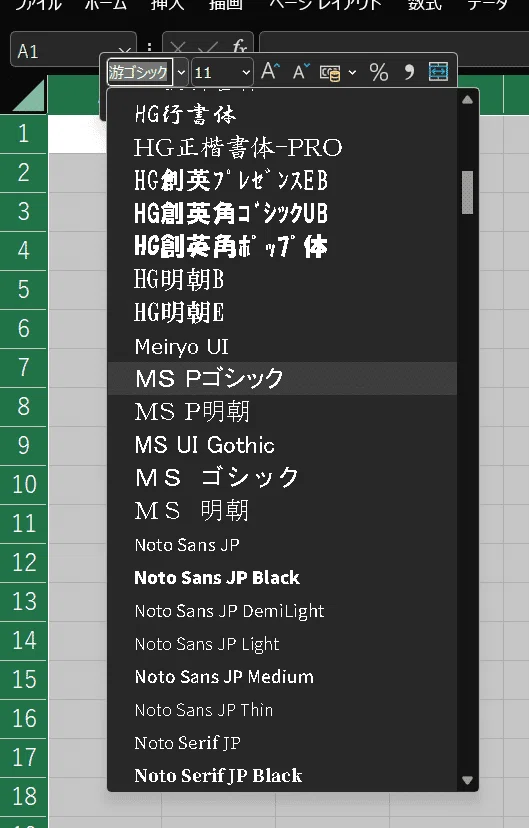529x828 pixels.
Task: Click the Insert Function fx icon
Action: pyautogui.click(x=239, y=48)
